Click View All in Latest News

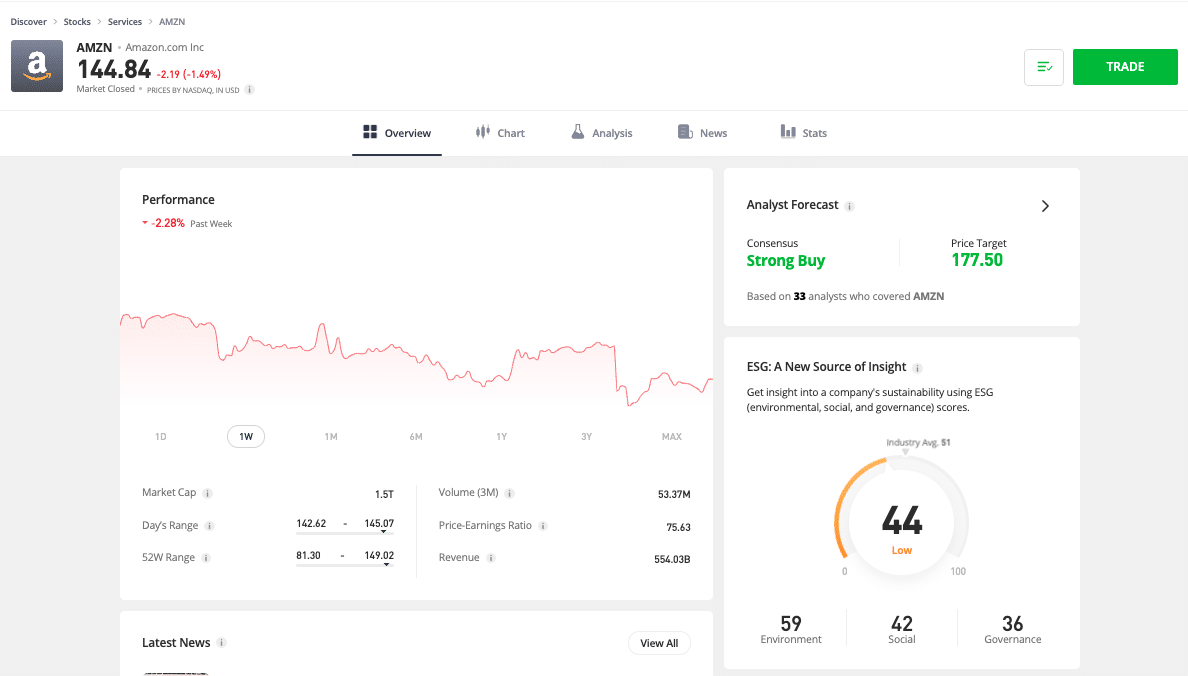point(659,643)
